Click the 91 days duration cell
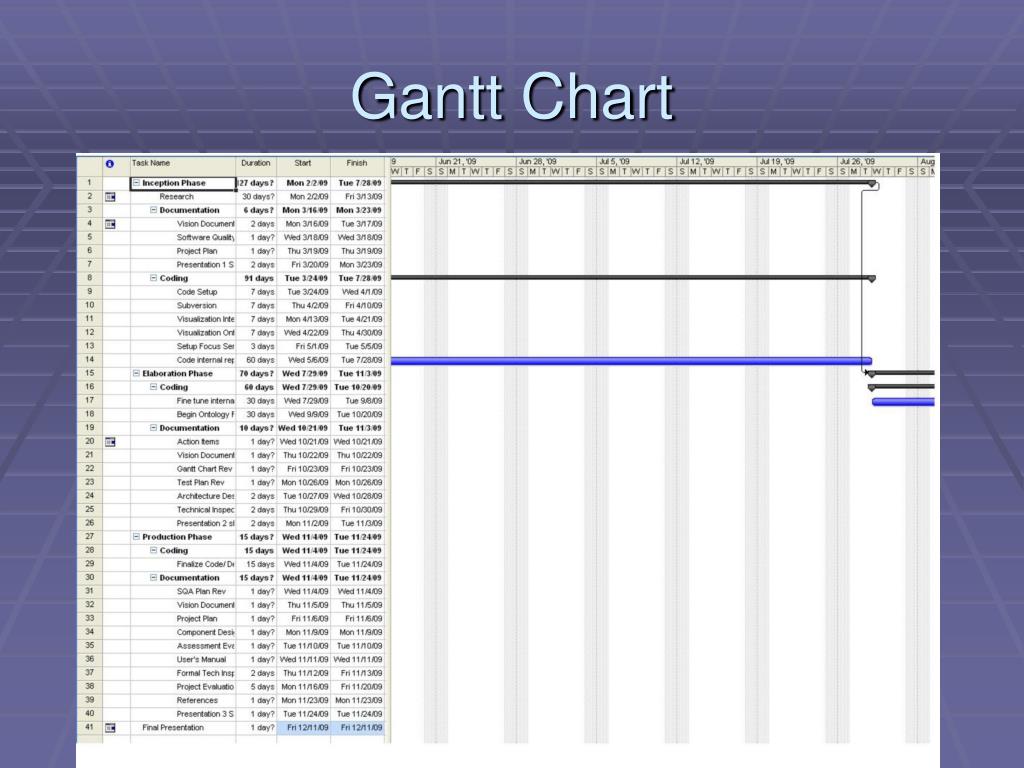Viewport: 1024px width, 768px height. (x=256, y=278)
